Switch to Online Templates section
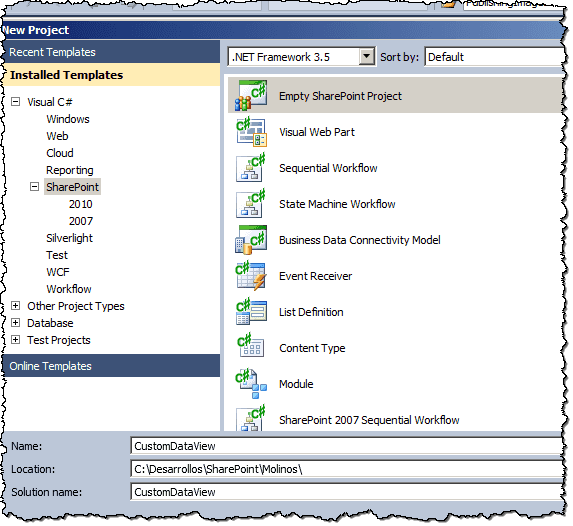The width and height of the screenshot is (573, 526). click(x=111, y=366)
